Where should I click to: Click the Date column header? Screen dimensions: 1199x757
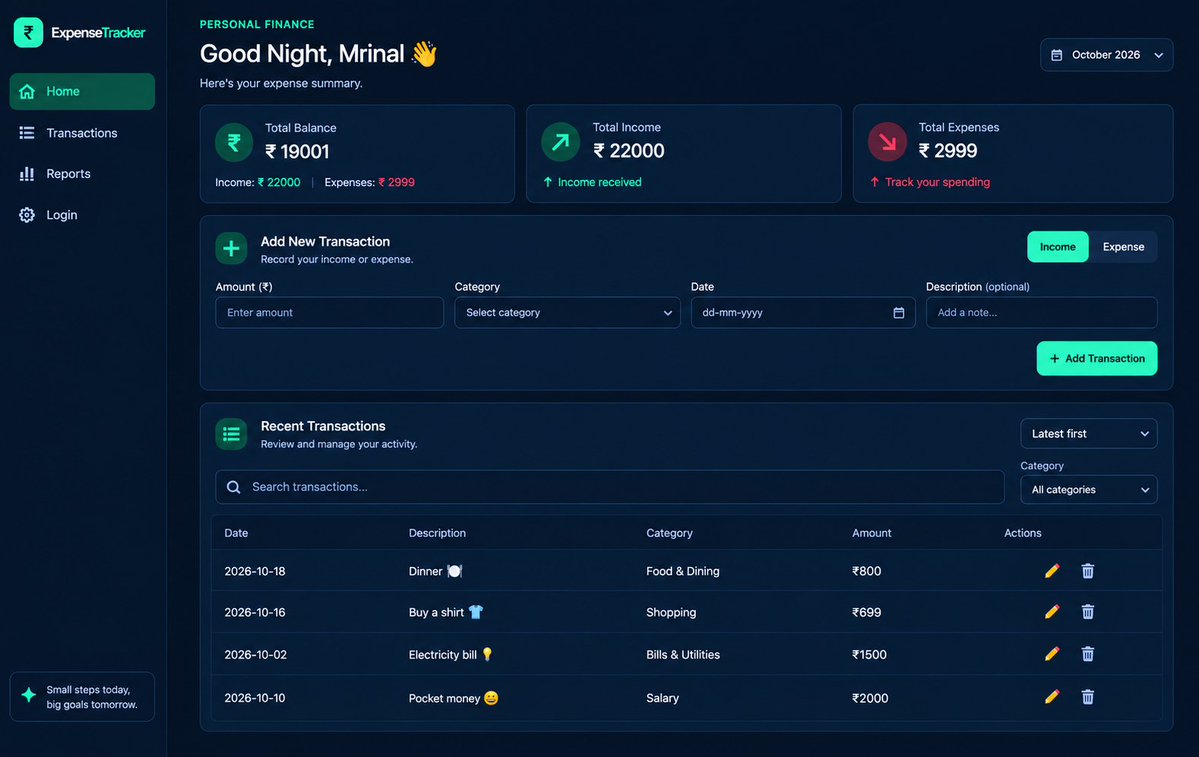coord(236,533)
